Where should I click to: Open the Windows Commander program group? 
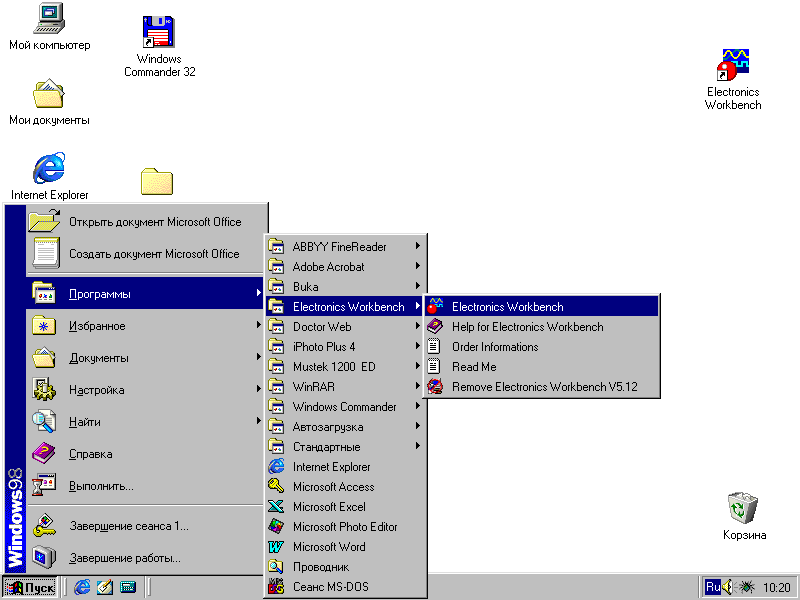pos(345,406)
